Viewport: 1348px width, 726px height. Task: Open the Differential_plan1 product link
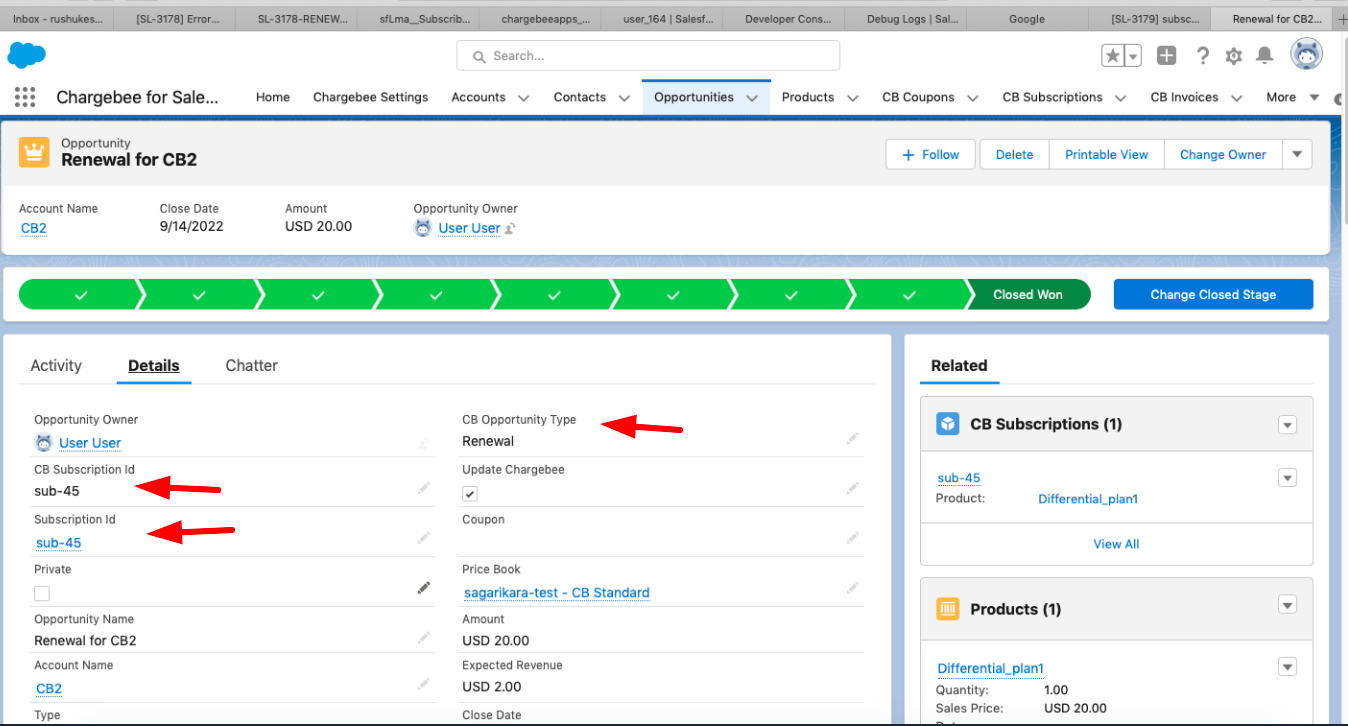(990, 668)
